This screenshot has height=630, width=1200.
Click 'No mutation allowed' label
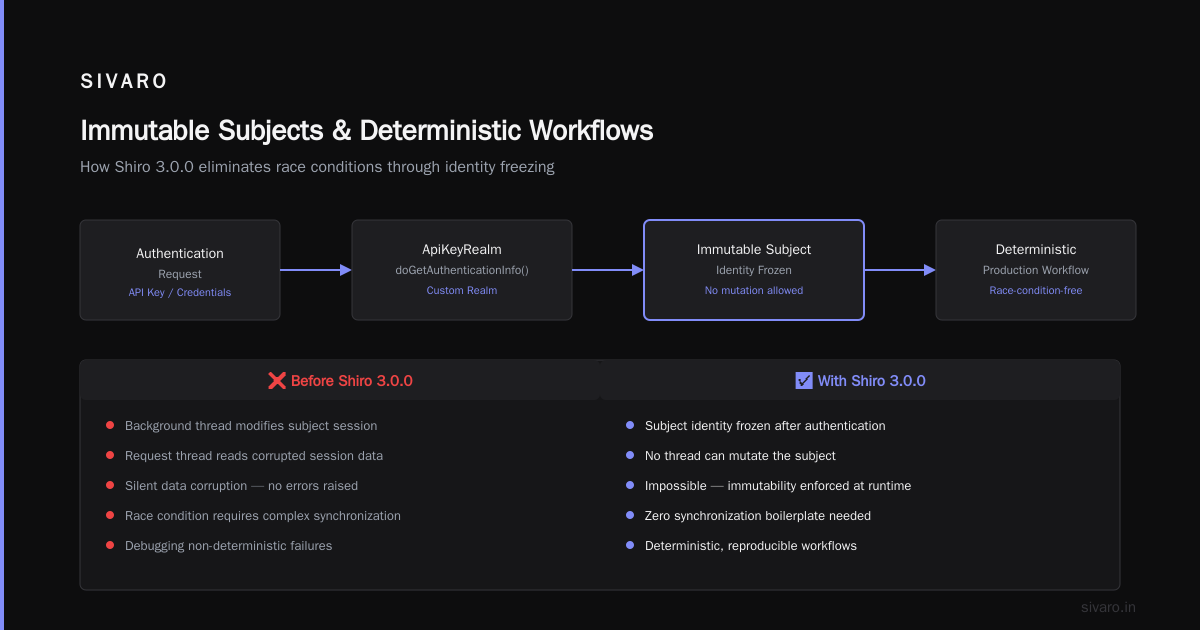point(754,290)
